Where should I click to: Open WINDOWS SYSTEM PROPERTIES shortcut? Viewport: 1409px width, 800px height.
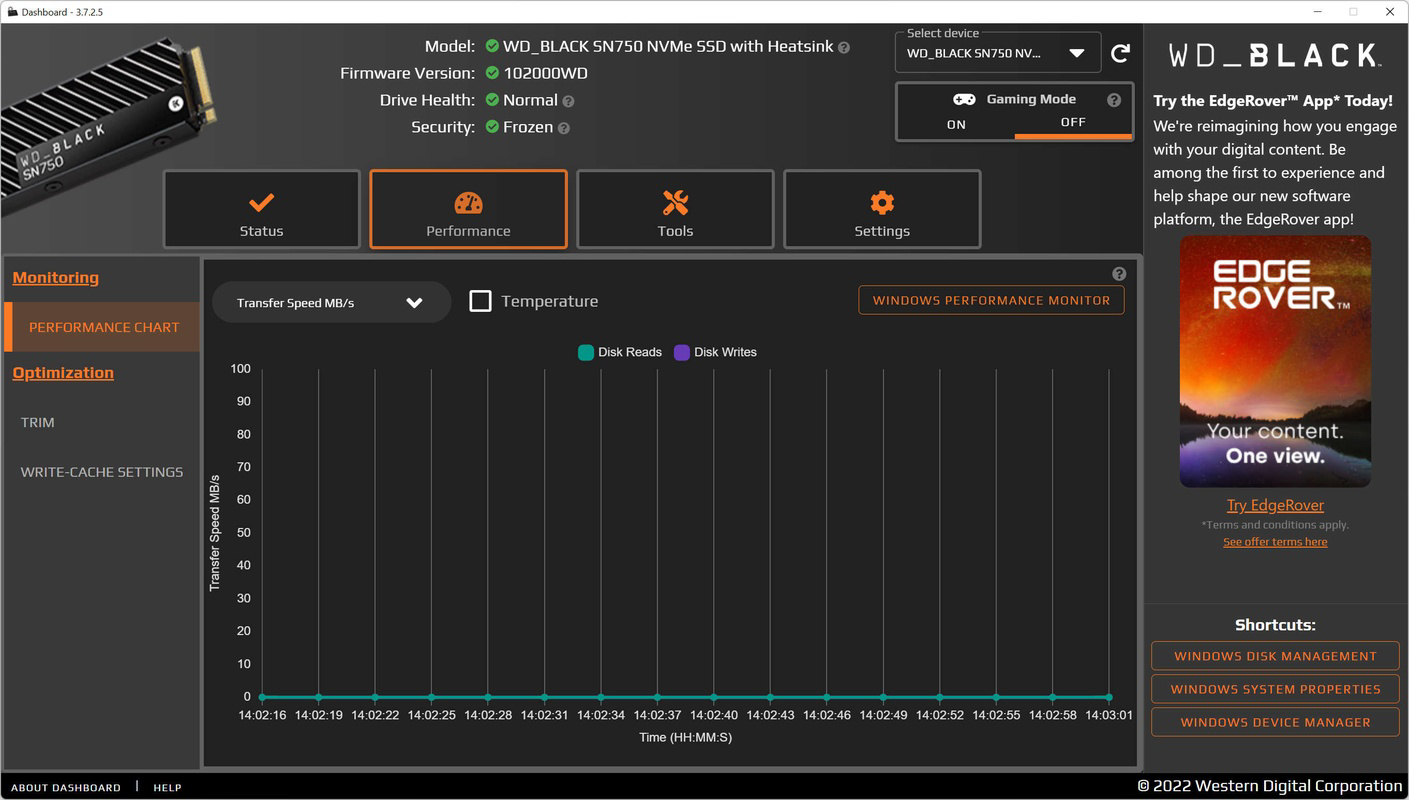1275,689
